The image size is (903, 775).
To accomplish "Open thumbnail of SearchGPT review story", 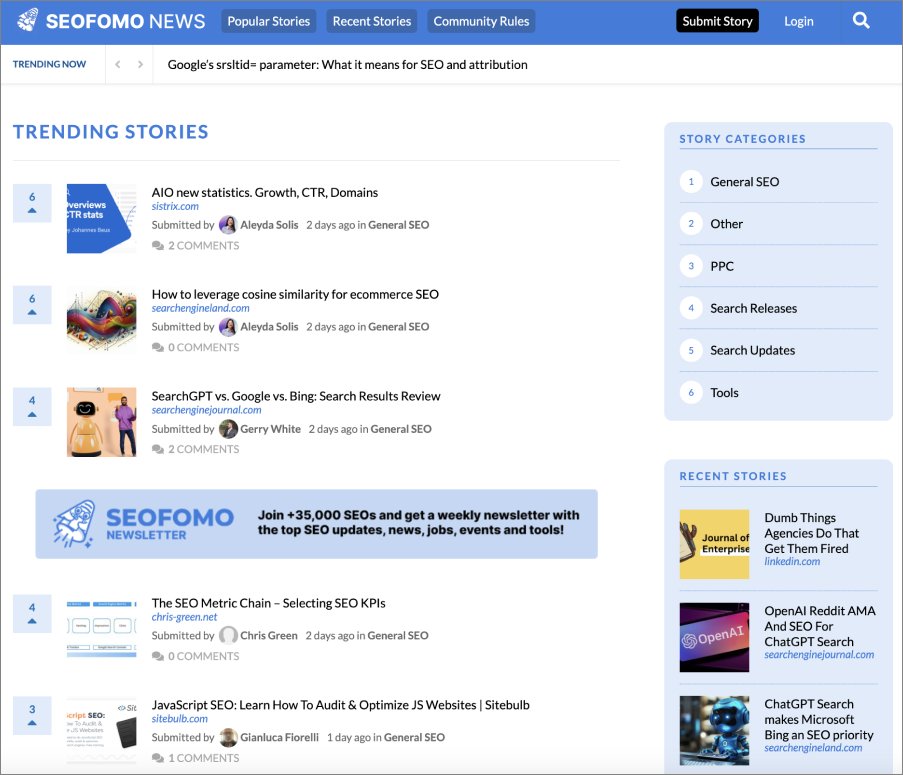I will pyautogui.click(x=101, y=422).
